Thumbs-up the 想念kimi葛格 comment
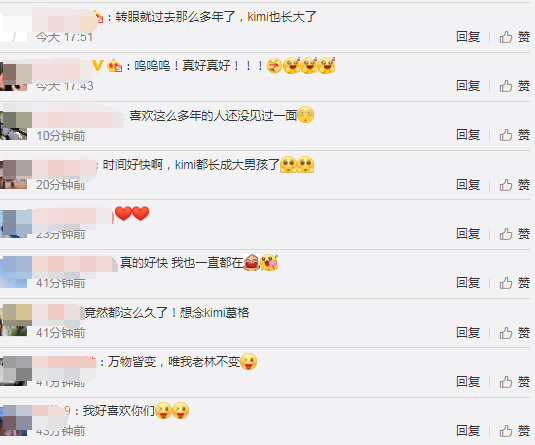 click(x=515, y=333)
